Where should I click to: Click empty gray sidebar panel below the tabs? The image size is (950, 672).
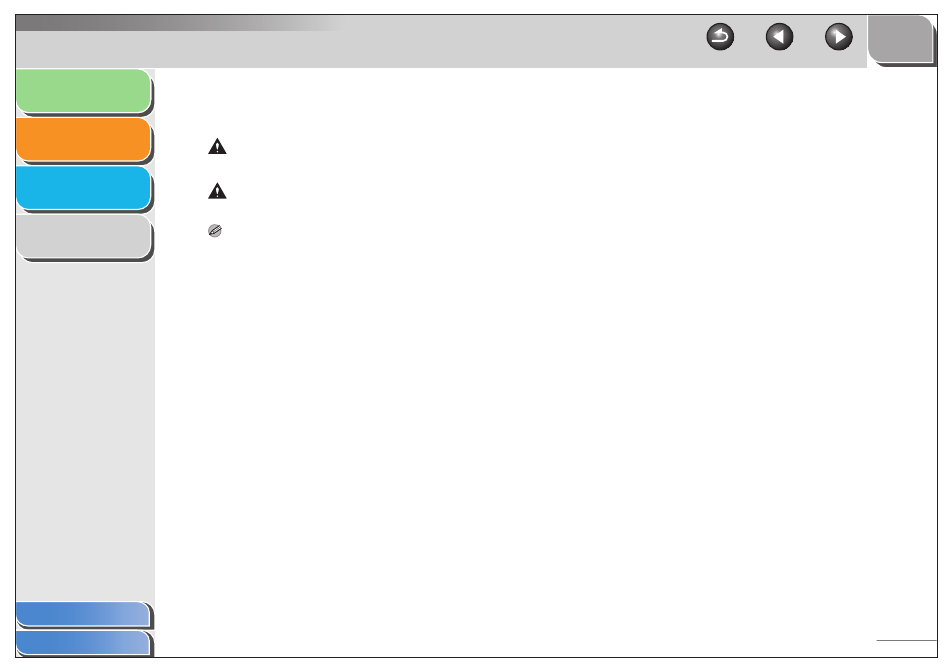[85, 430]
